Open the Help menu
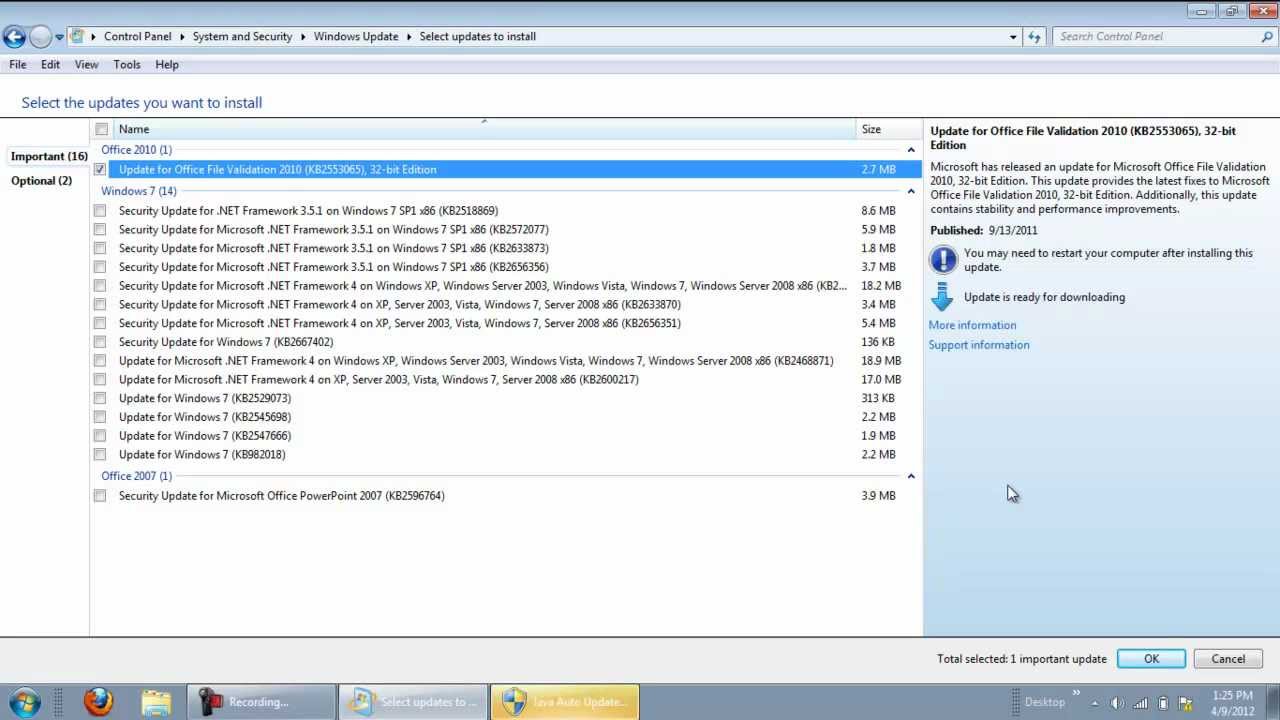Viewport: 1280px width, 720px height. tap(167, 64)
